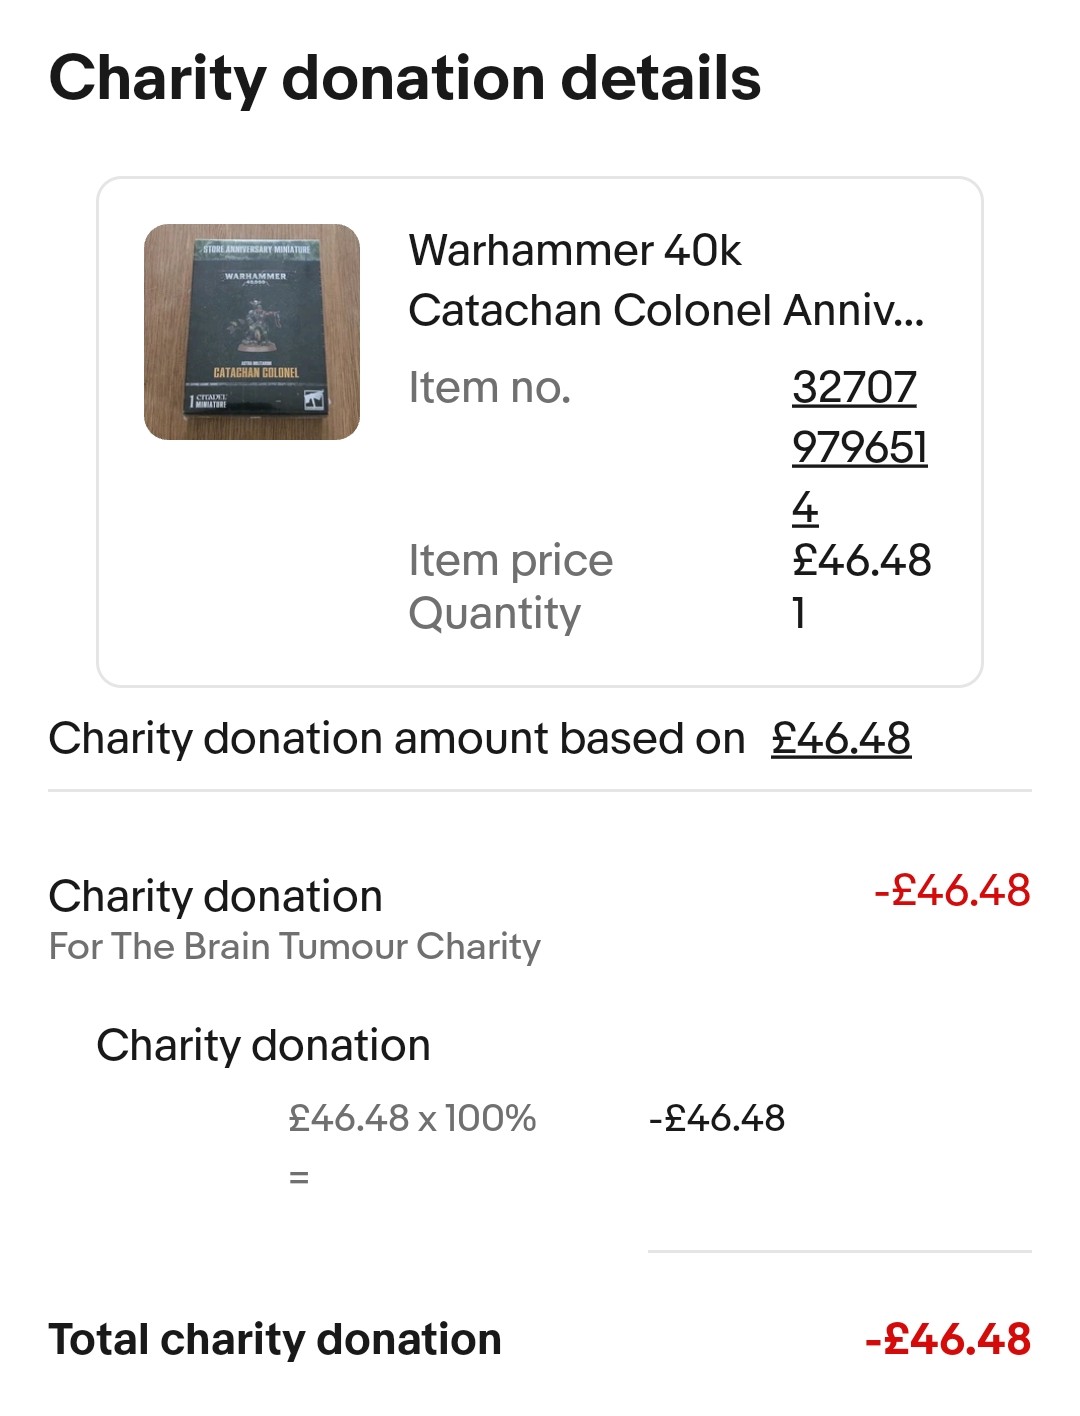Click the black -£46.48 calculation result
Viewport: 1080px width, 1416px height.
click(x=717, y=1118)
